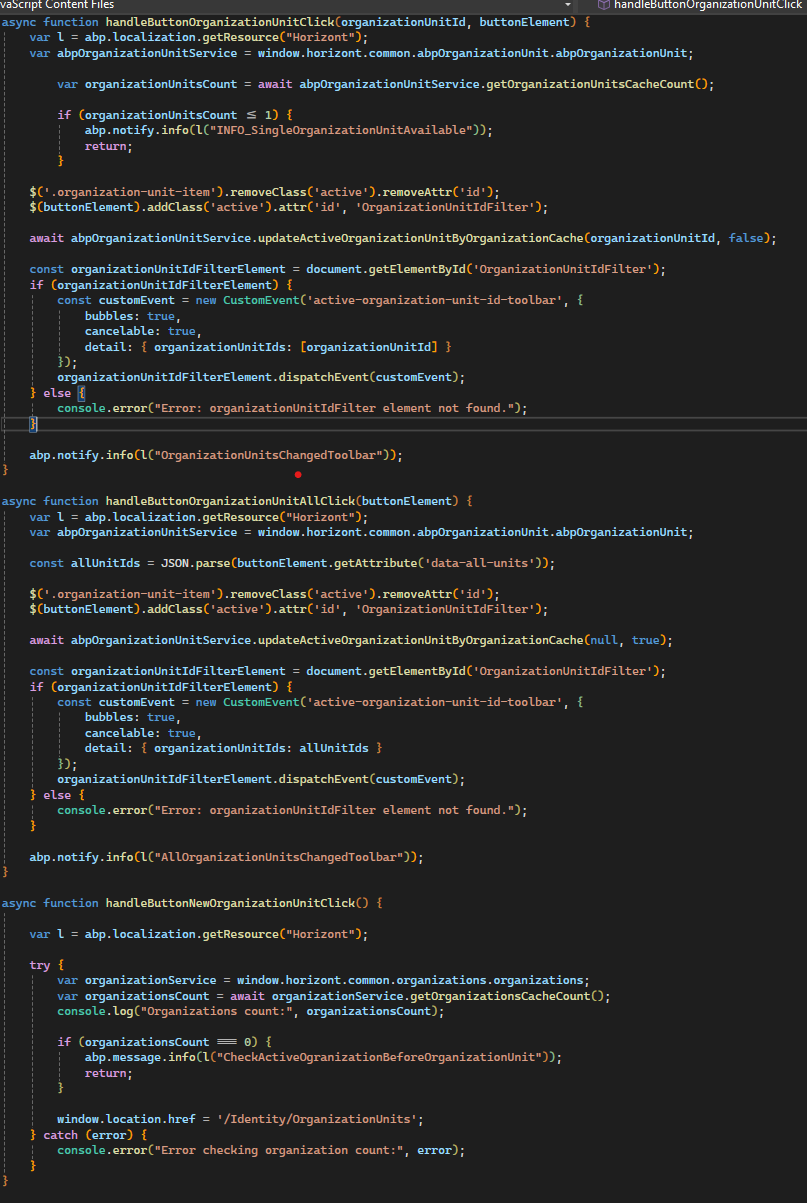Click the 'data-all-units' attribute string
The width and height of the screenshot is (807, 1203).
[x=486, y=563]
